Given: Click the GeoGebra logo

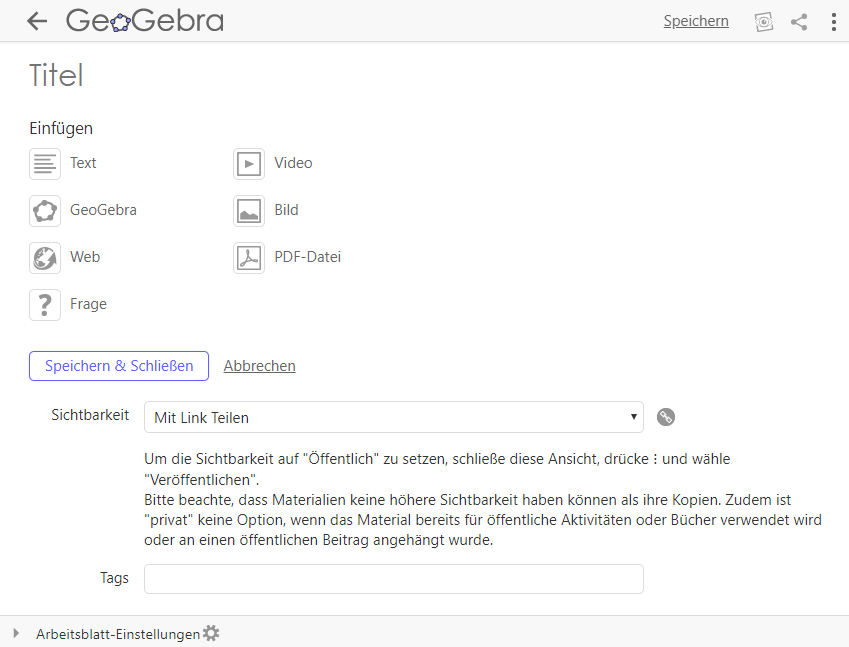Looking at the screenshot, I should click(145, 21).
